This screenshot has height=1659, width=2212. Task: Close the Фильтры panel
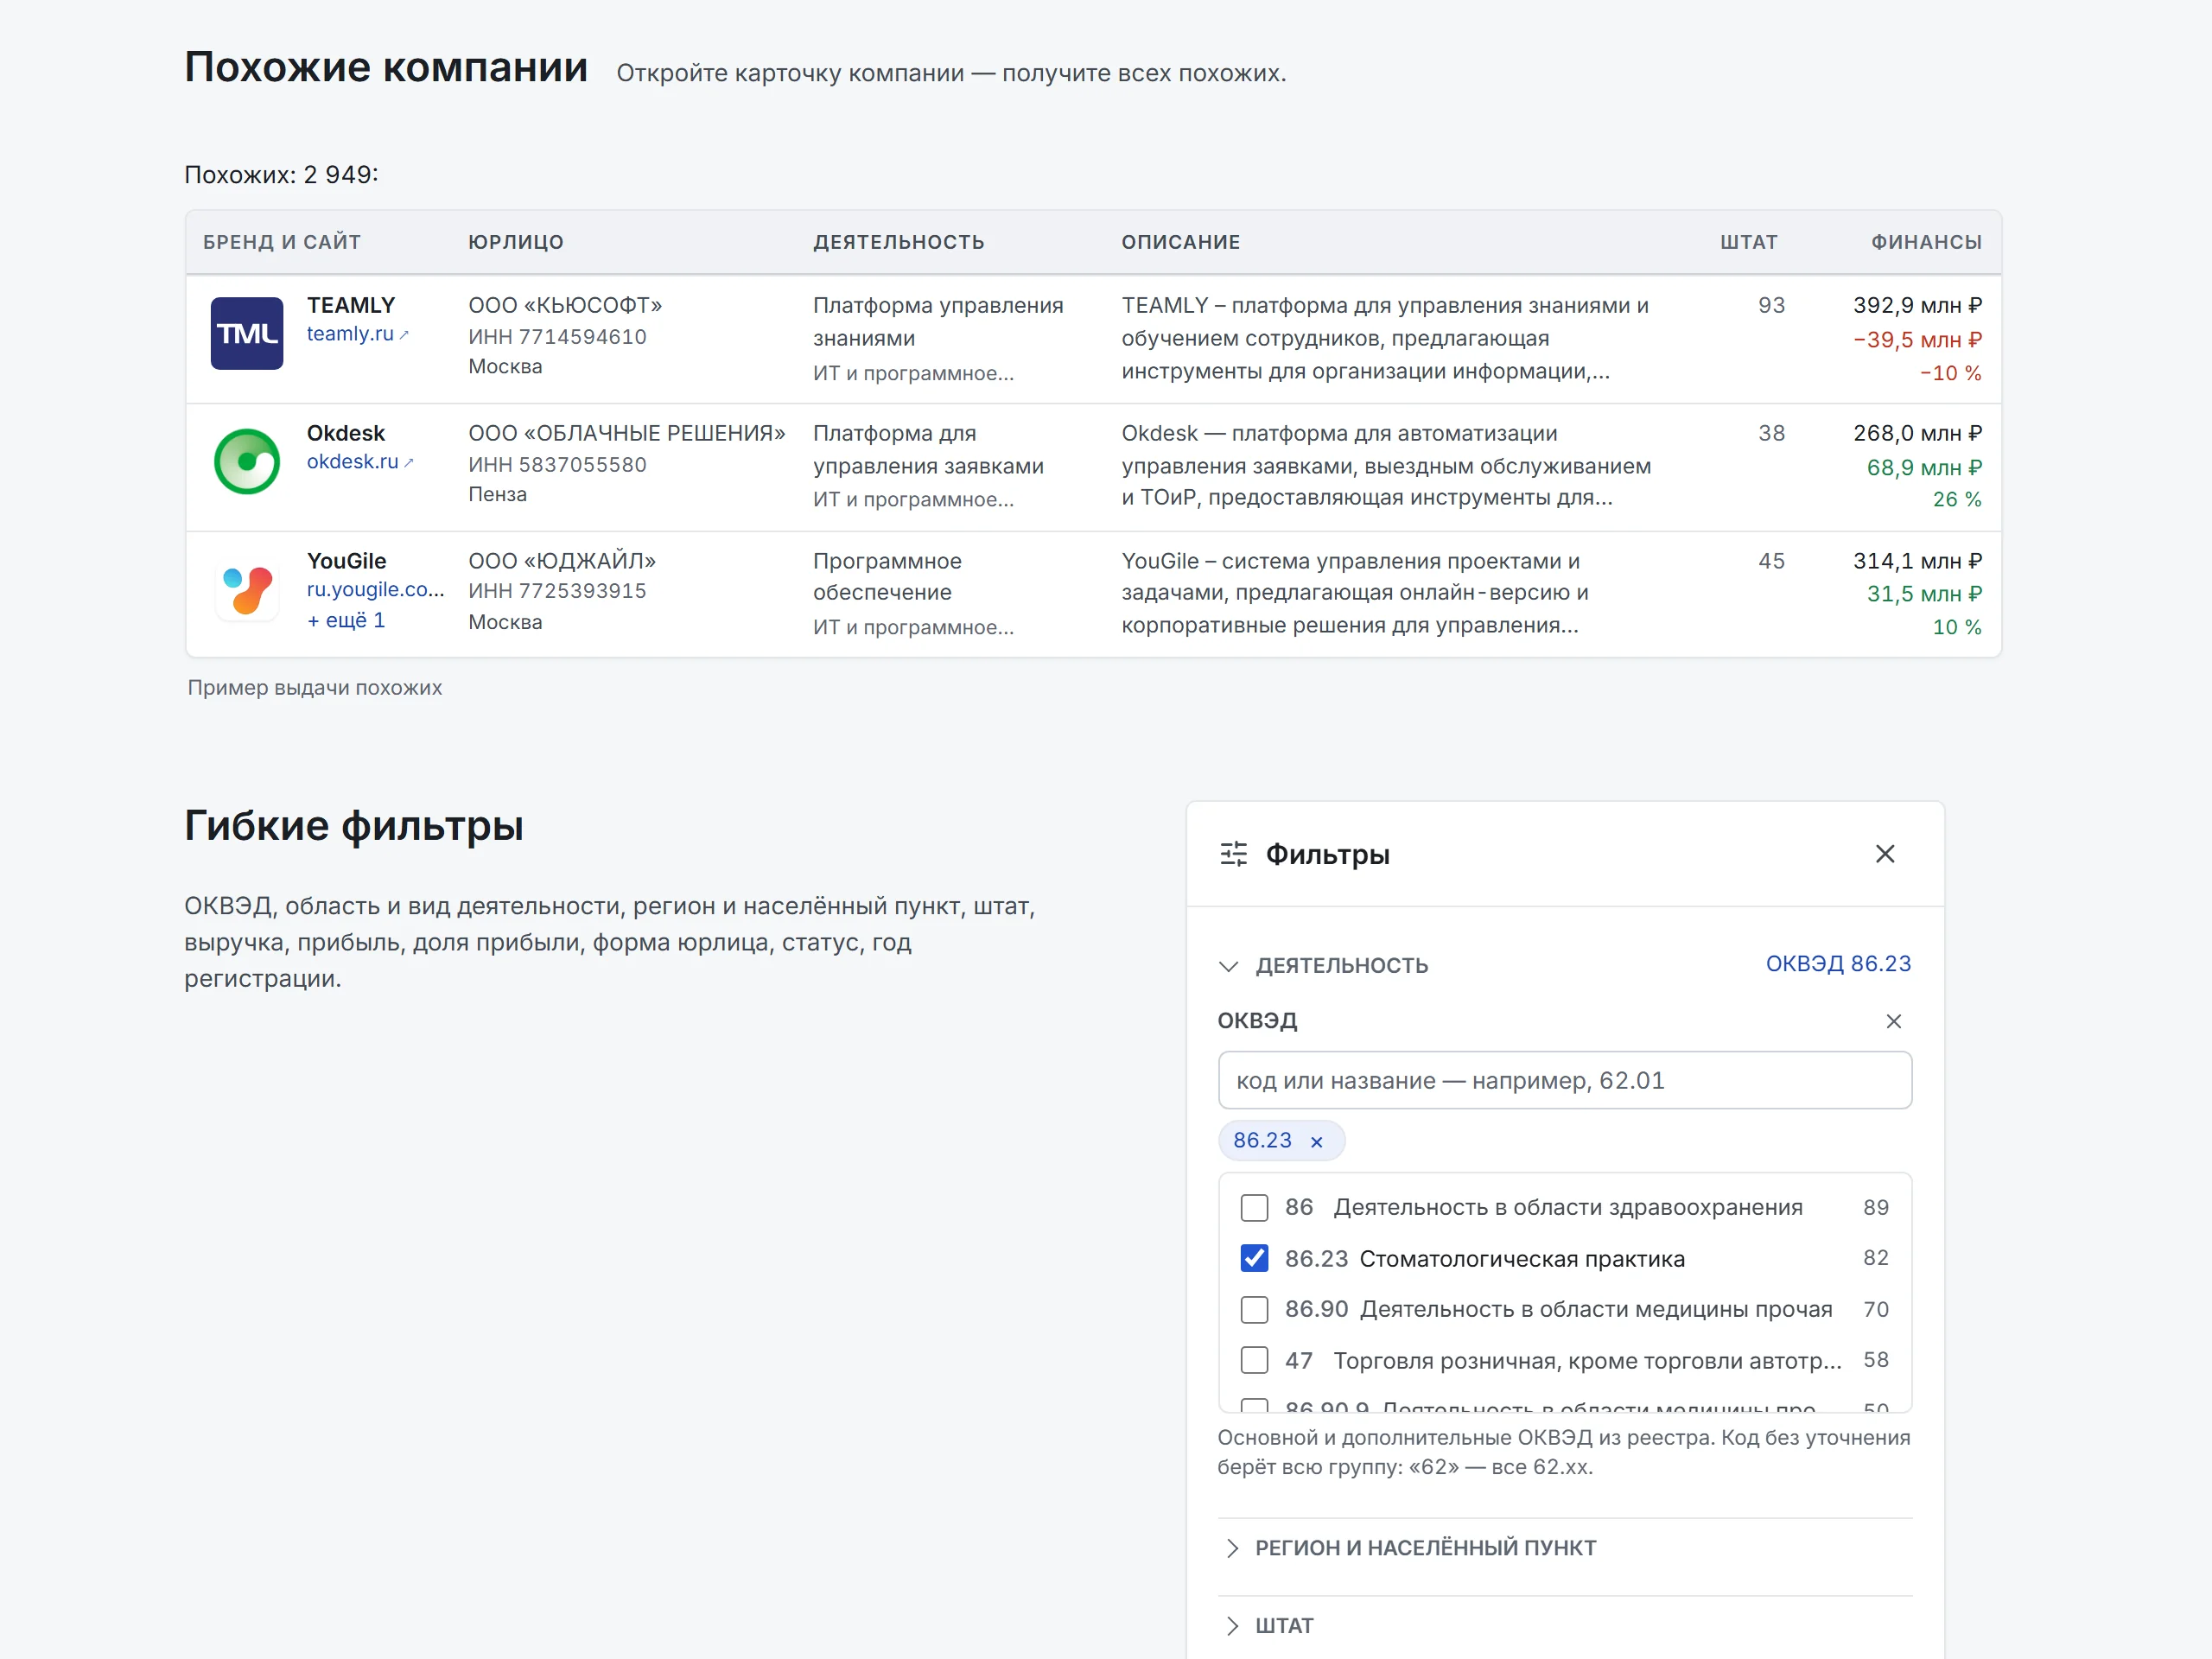tap(1884, 854)
